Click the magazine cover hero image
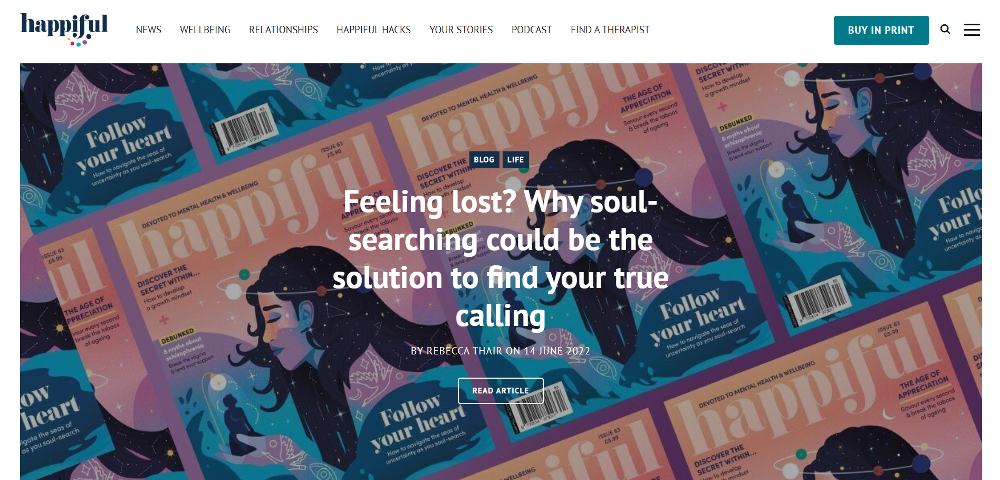Image resolution: width=1000 pixels, height=480 pixels. tap(501, 272)
